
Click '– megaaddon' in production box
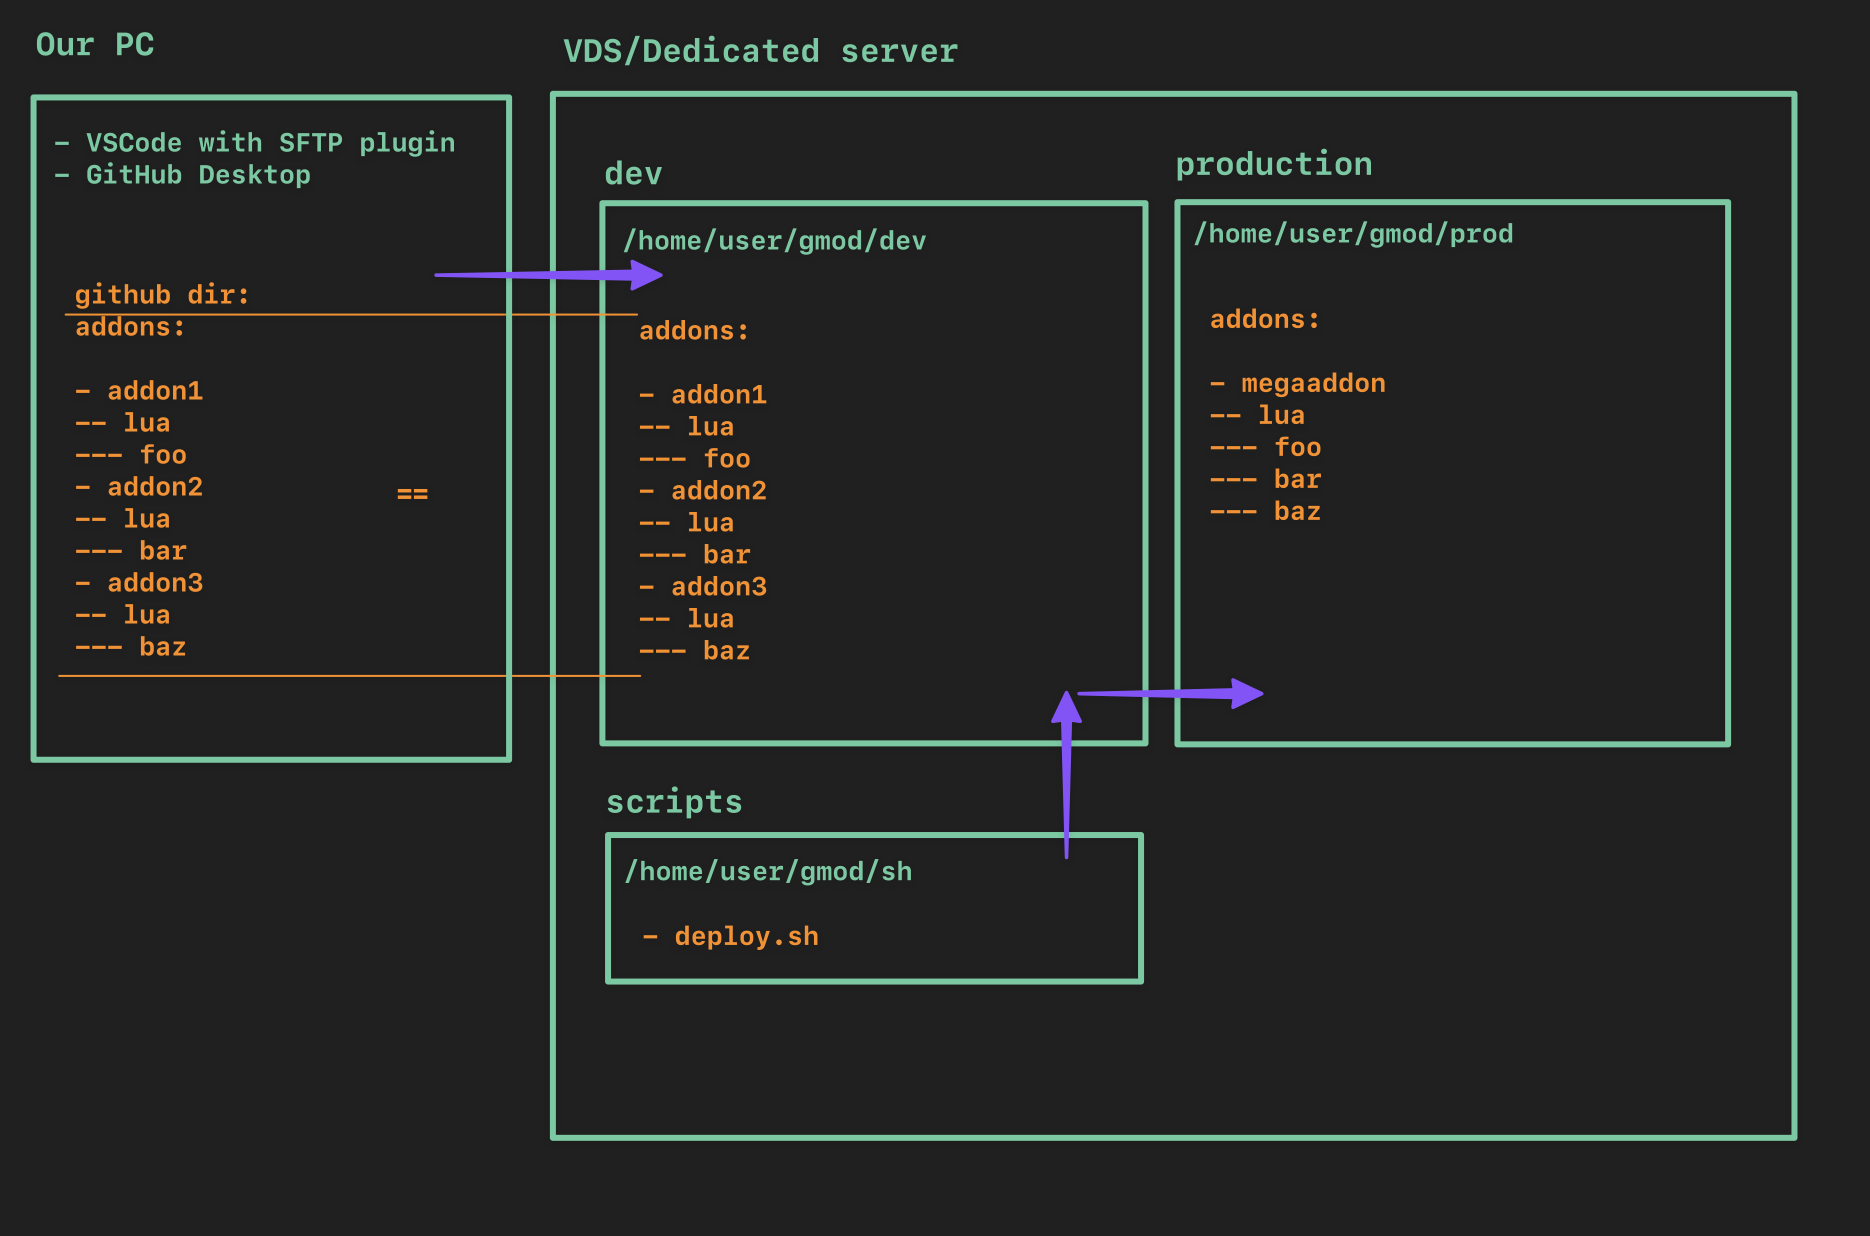coord(1298,383)
